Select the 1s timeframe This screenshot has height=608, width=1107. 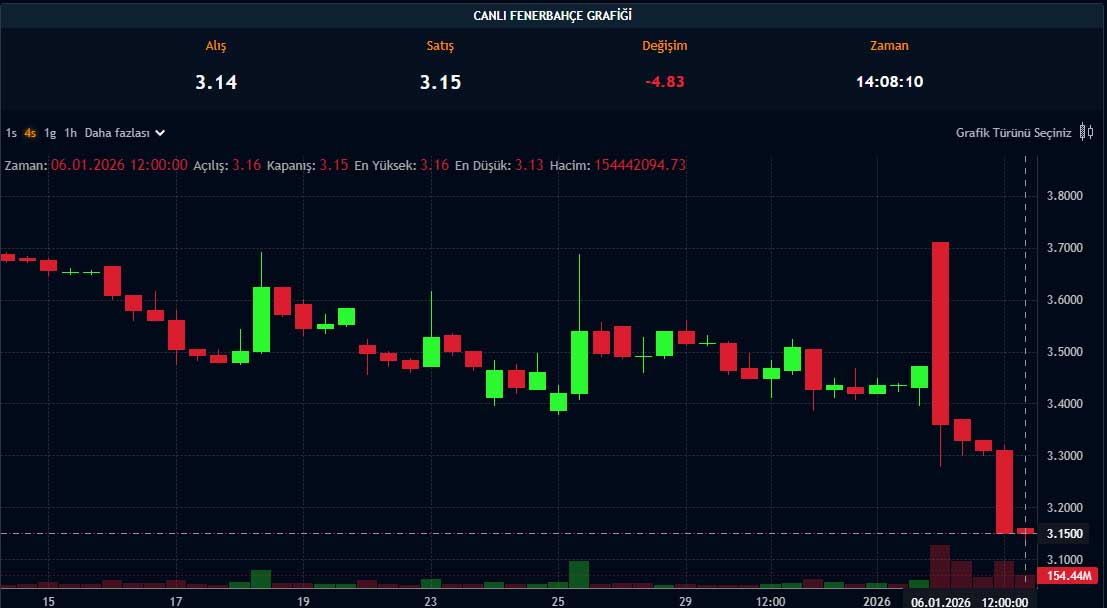pos(11,133)
